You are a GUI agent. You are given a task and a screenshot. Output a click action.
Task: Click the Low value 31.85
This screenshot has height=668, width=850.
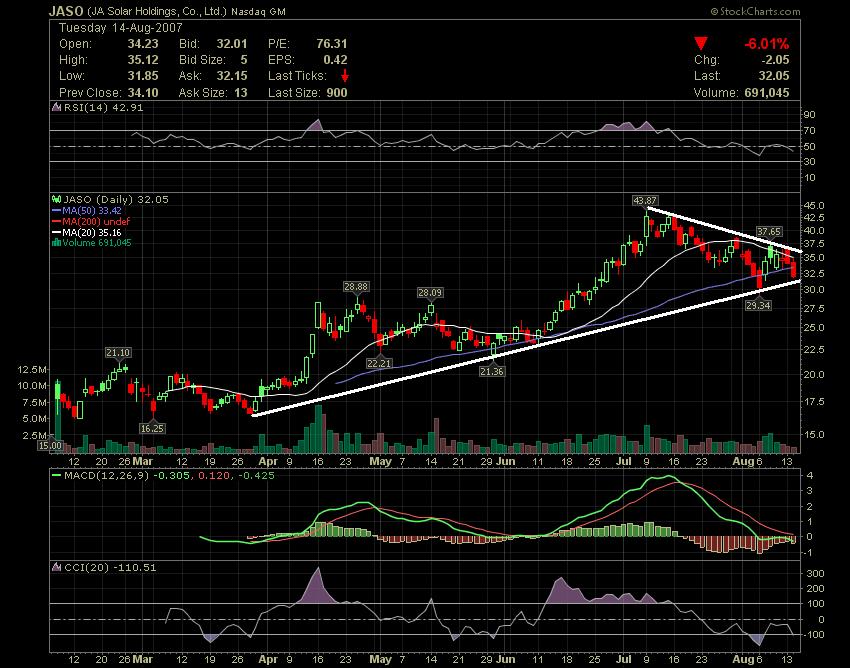click(143, 76)
